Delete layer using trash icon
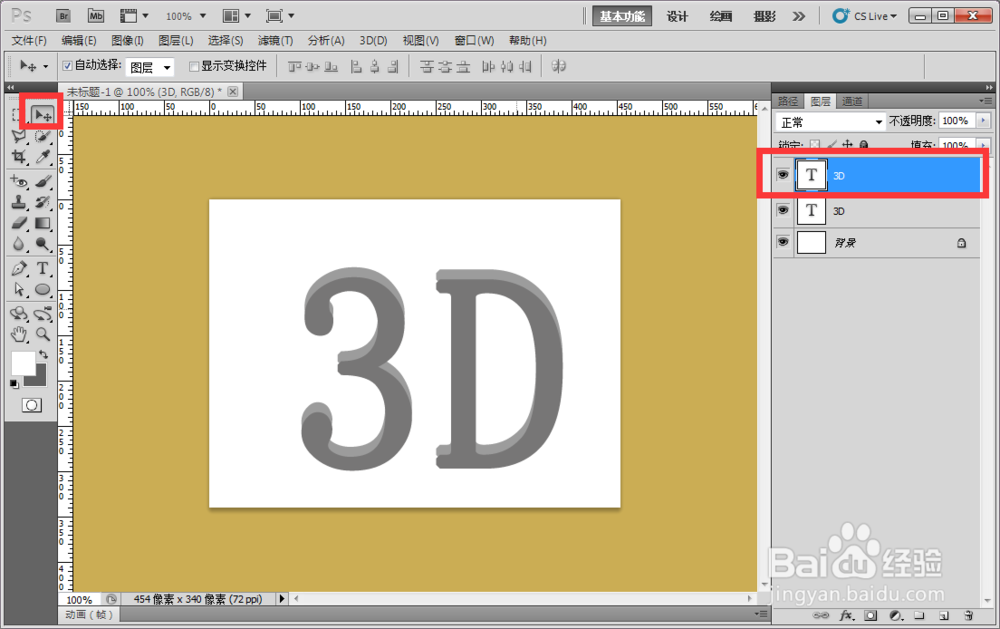This screenshot has height=629, width=1000. 968,616
